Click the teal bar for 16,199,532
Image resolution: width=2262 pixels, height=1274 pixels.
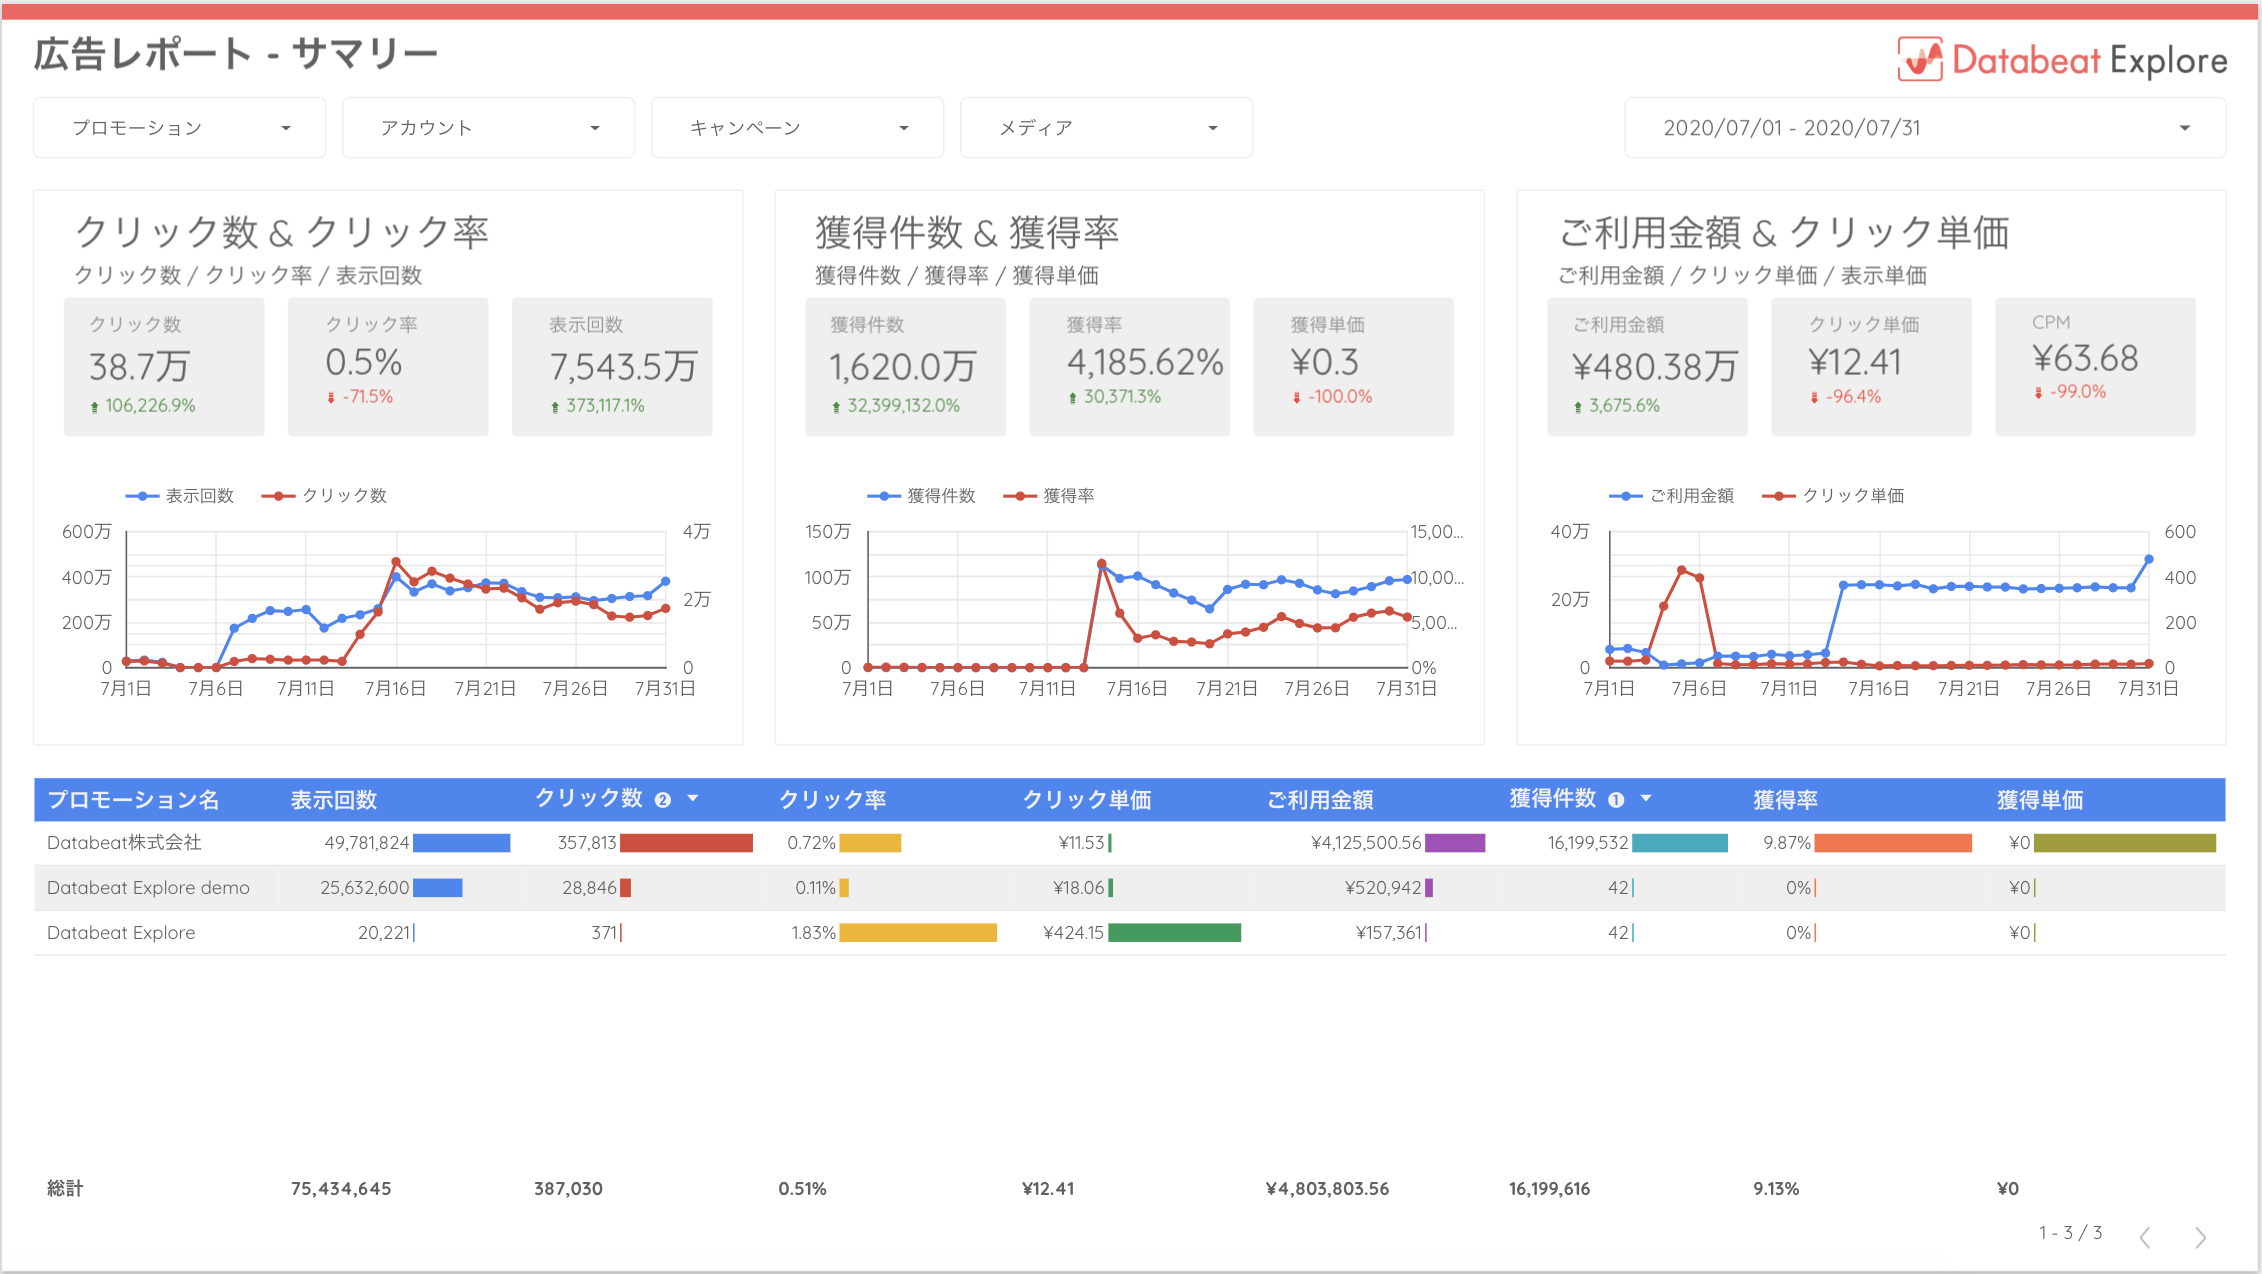click(x=1680, y=843)
